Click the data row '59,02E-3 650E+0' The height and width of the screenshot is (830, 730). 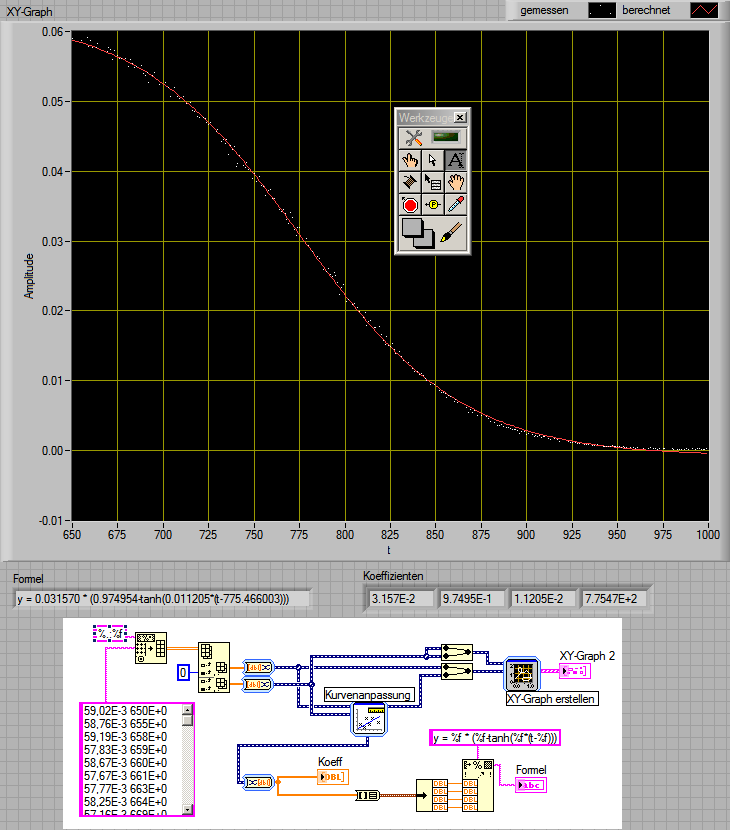click(x=125, y=711)
